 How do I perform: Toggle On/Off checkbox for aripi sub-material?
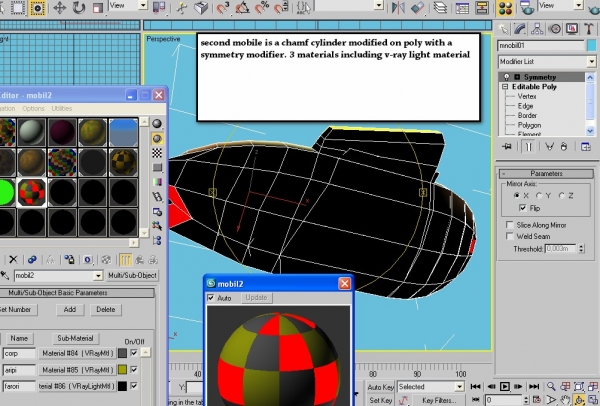tap(134, 370)
